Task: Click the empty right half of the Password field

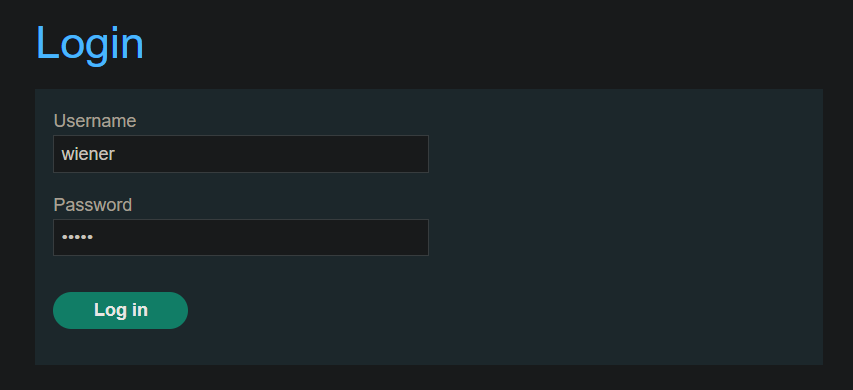Action: 335,237
